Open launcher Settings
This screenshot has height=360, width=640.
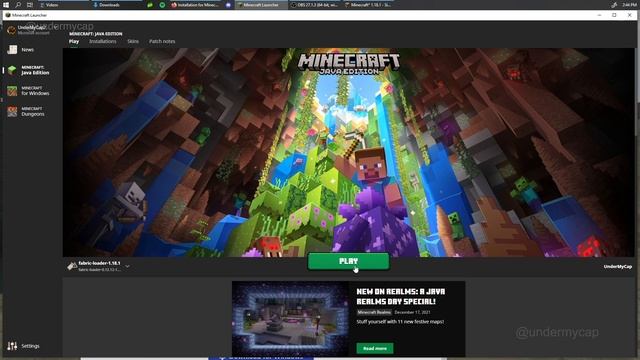tap(24, 346)
